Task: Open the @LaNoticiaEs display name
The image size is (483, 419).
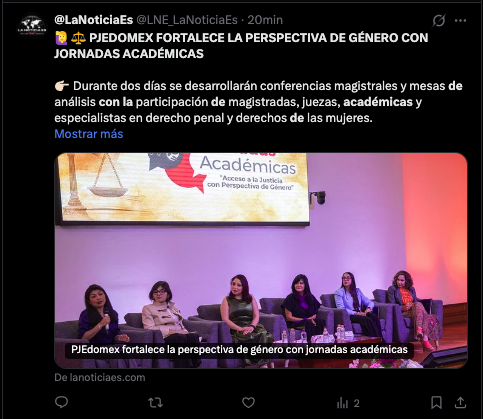Action: coord(94,20)
